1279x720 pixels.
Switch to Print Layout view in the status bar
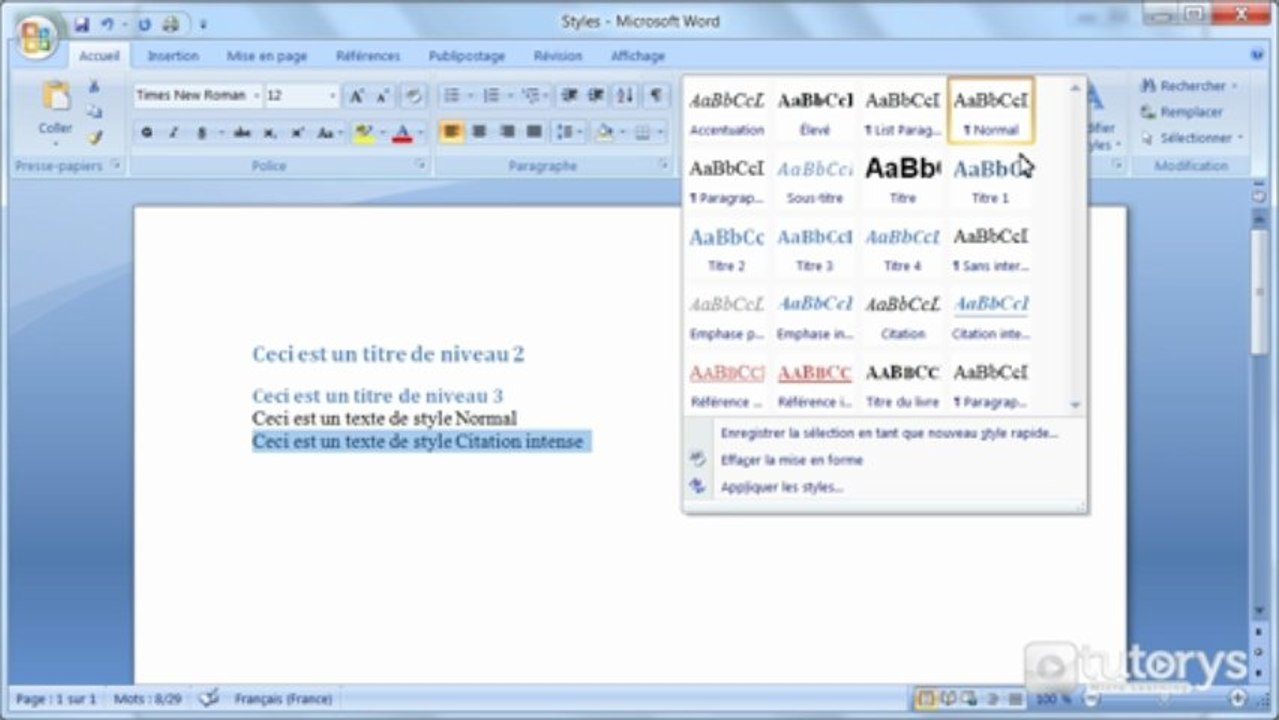926,698
